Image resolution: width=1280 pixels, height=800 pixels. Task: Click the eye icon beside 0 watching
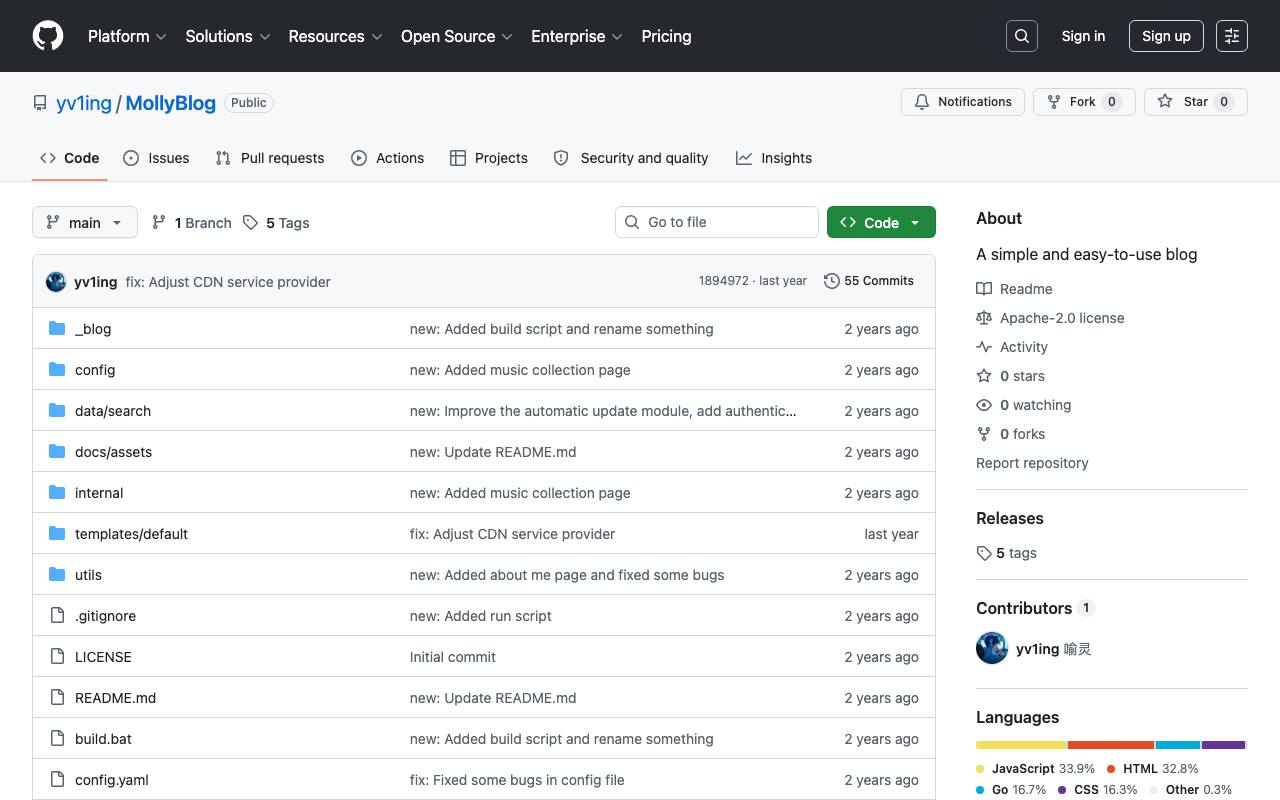pos(984,405)
